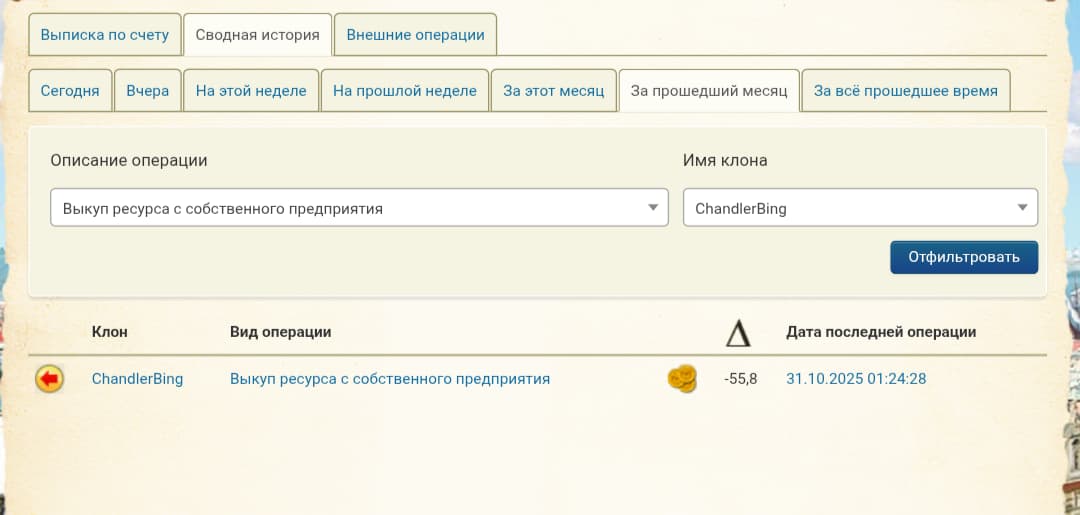The width and height of the screenshot is (1080, 515).
Task: Open the 31.10.2025 01:24:28 date link
Action: point(856,379)
